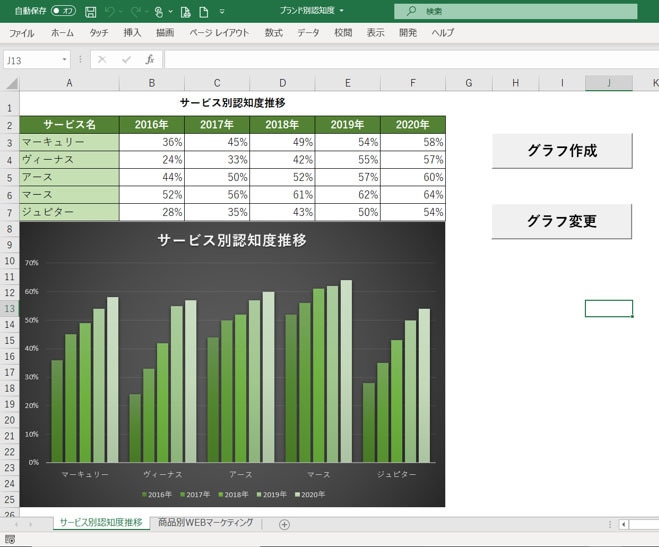Toggle the 自動保存 AutoSave switch
The image size is (659, 547).
(x=63, y=11)
